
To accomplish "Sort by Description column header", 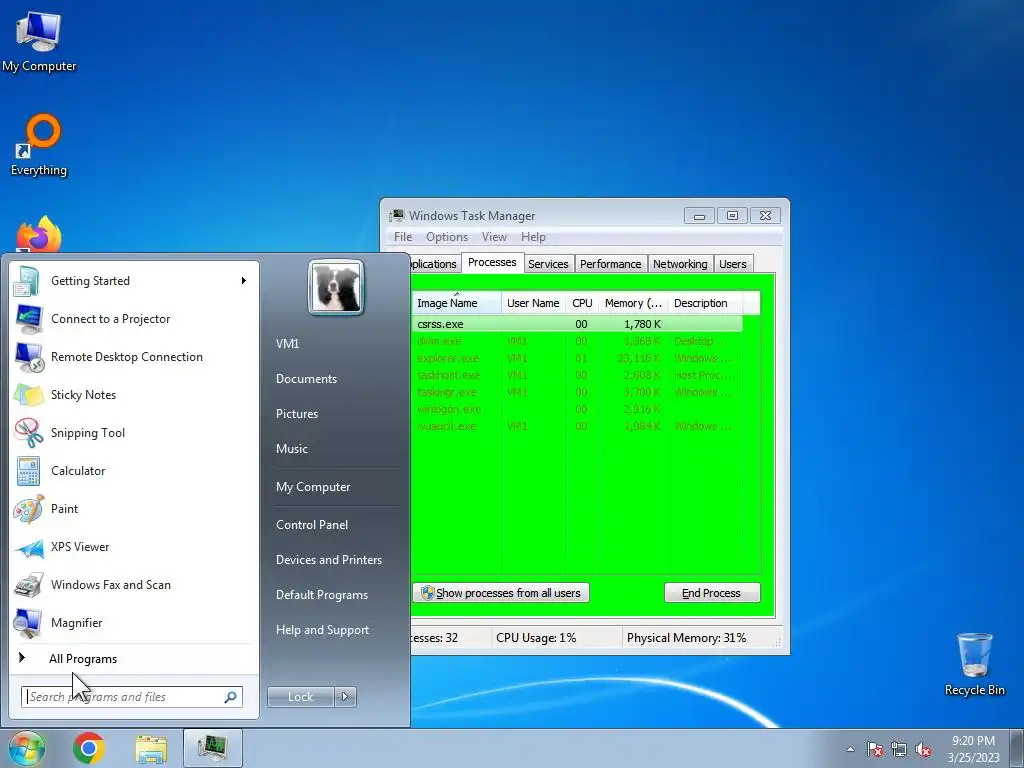I will (x=705, y=303).
